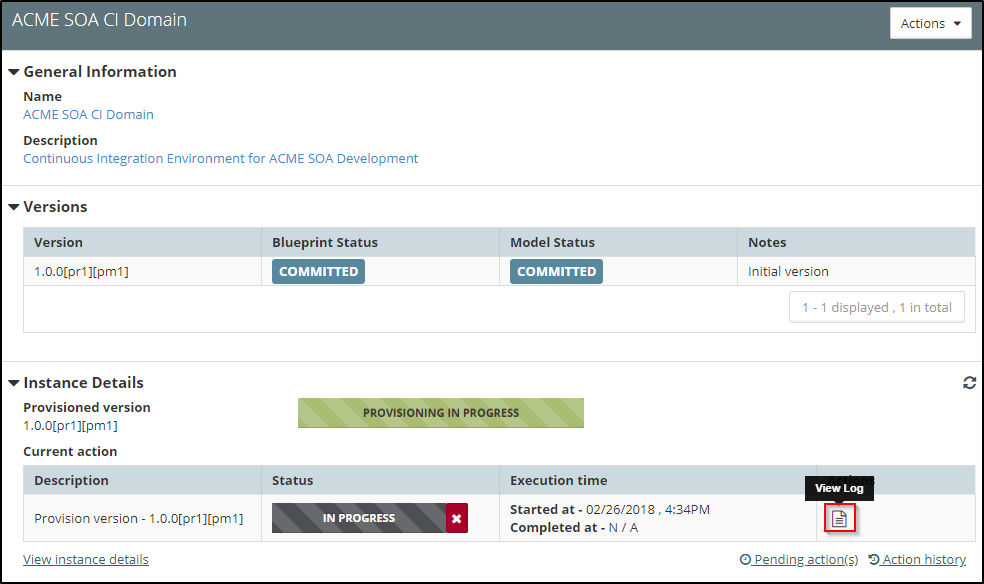Open the View instance details link
This screenshot has height=584, width=984.
click(86, 559)
